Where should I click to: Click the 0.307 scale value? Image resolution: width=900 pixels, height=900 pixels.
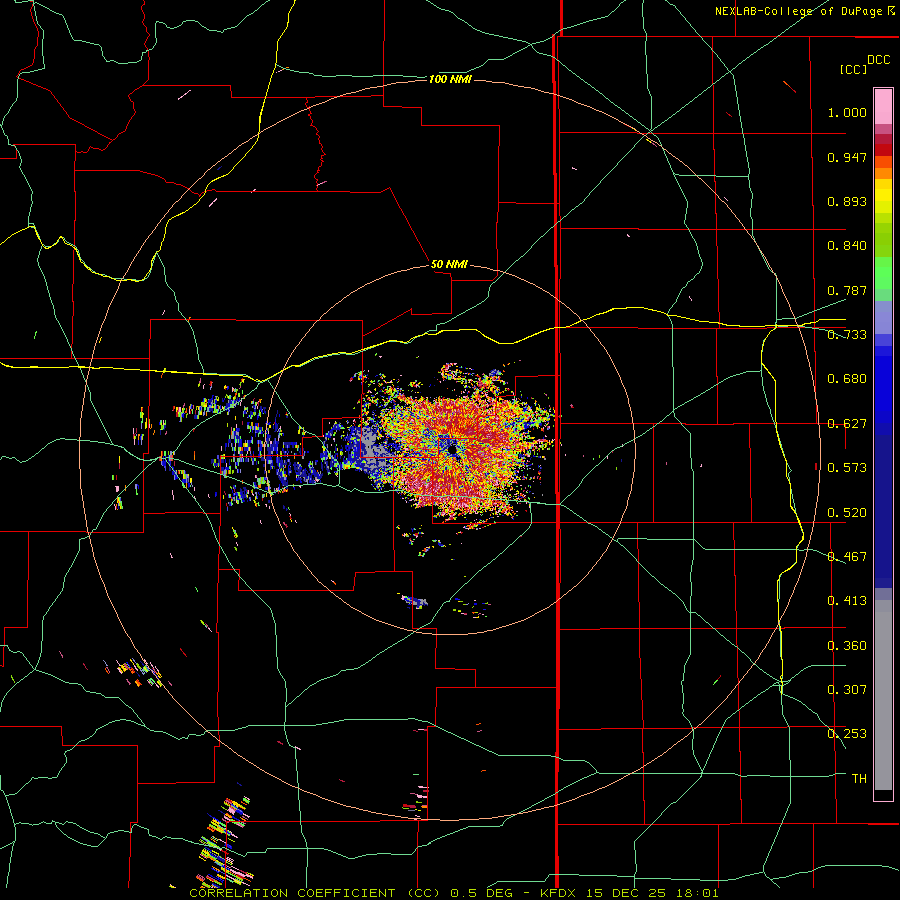(847, 690)
